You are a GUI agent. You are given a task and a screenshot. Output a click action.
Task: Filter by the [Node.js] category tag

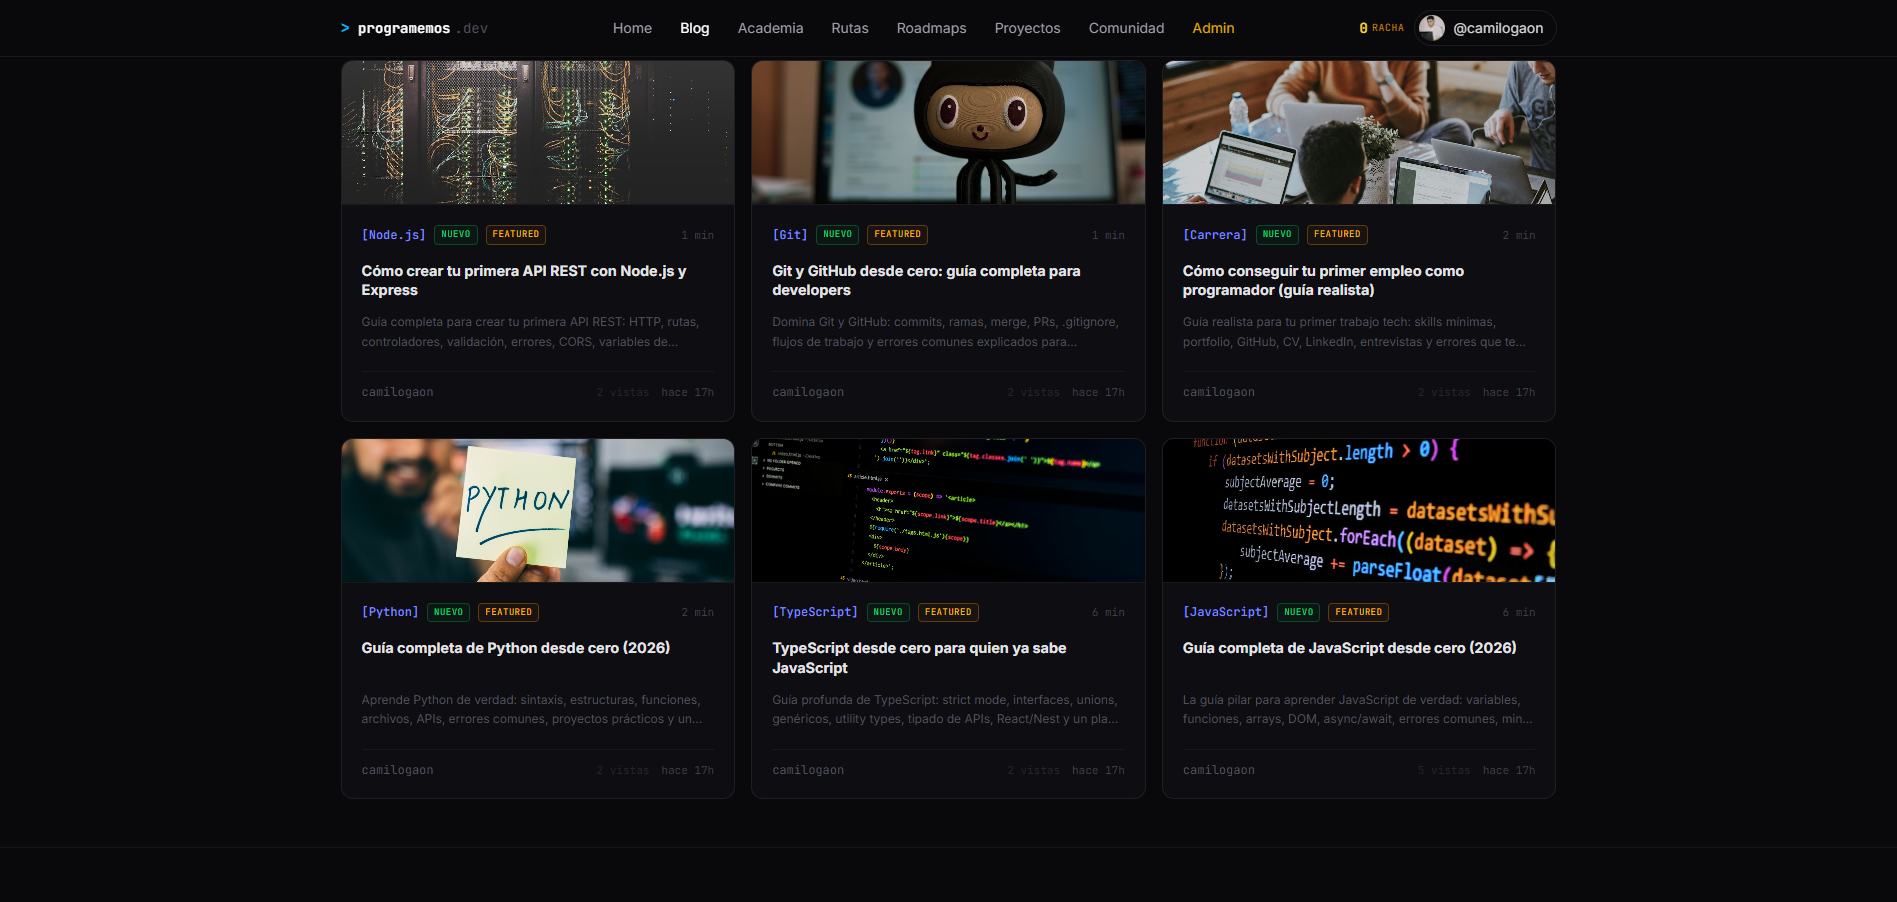coord(393,235)
